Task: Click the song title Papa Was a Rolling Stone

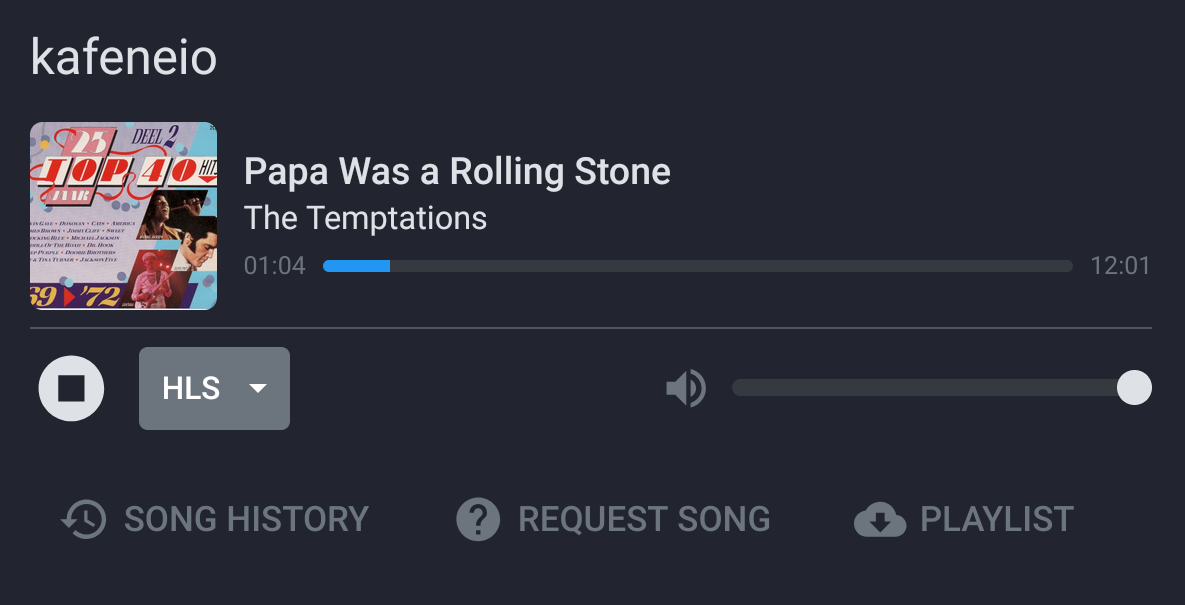Action: tap(457, 172)
